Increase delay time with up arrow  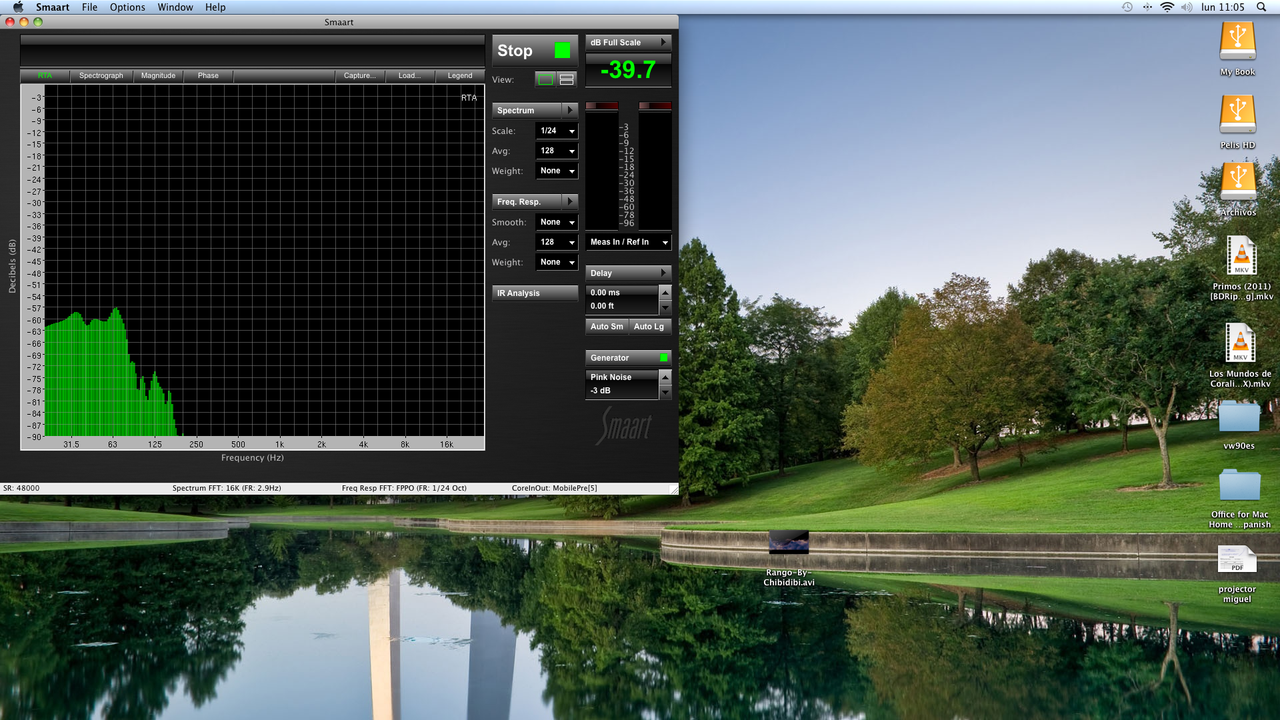(665, 293)
